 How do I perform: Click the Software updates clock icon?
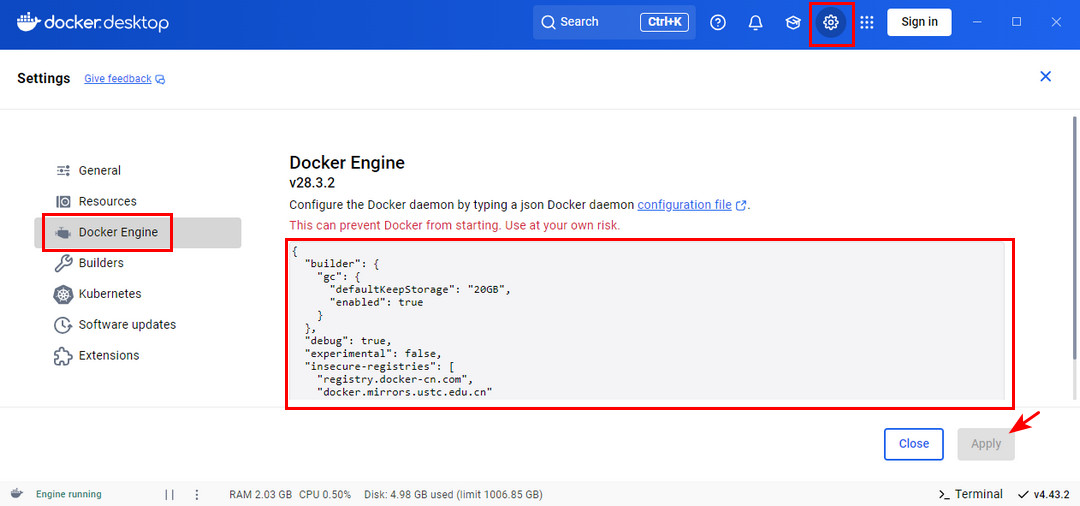(63, 325)
